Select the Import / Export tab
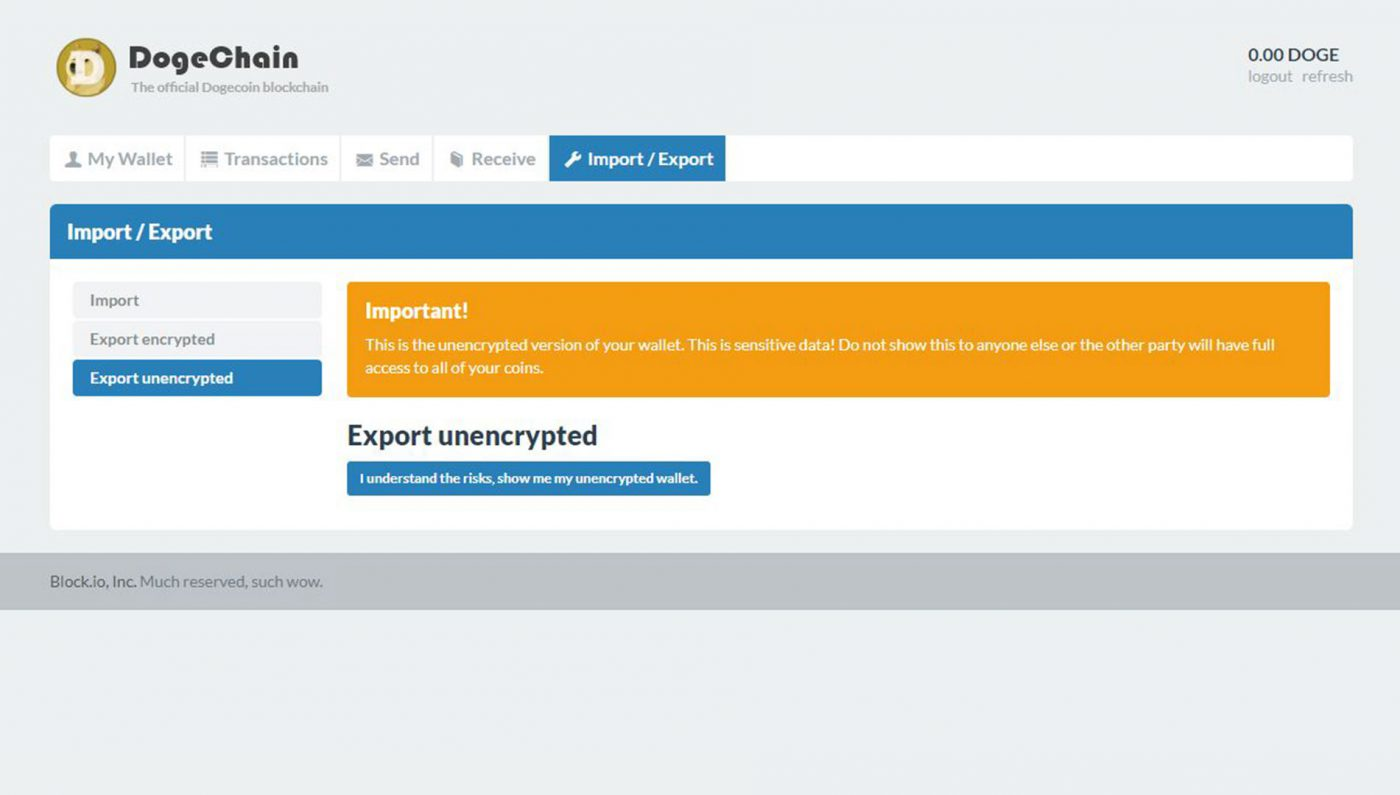Screen dimensions: 1400x795 click(637, 159)
